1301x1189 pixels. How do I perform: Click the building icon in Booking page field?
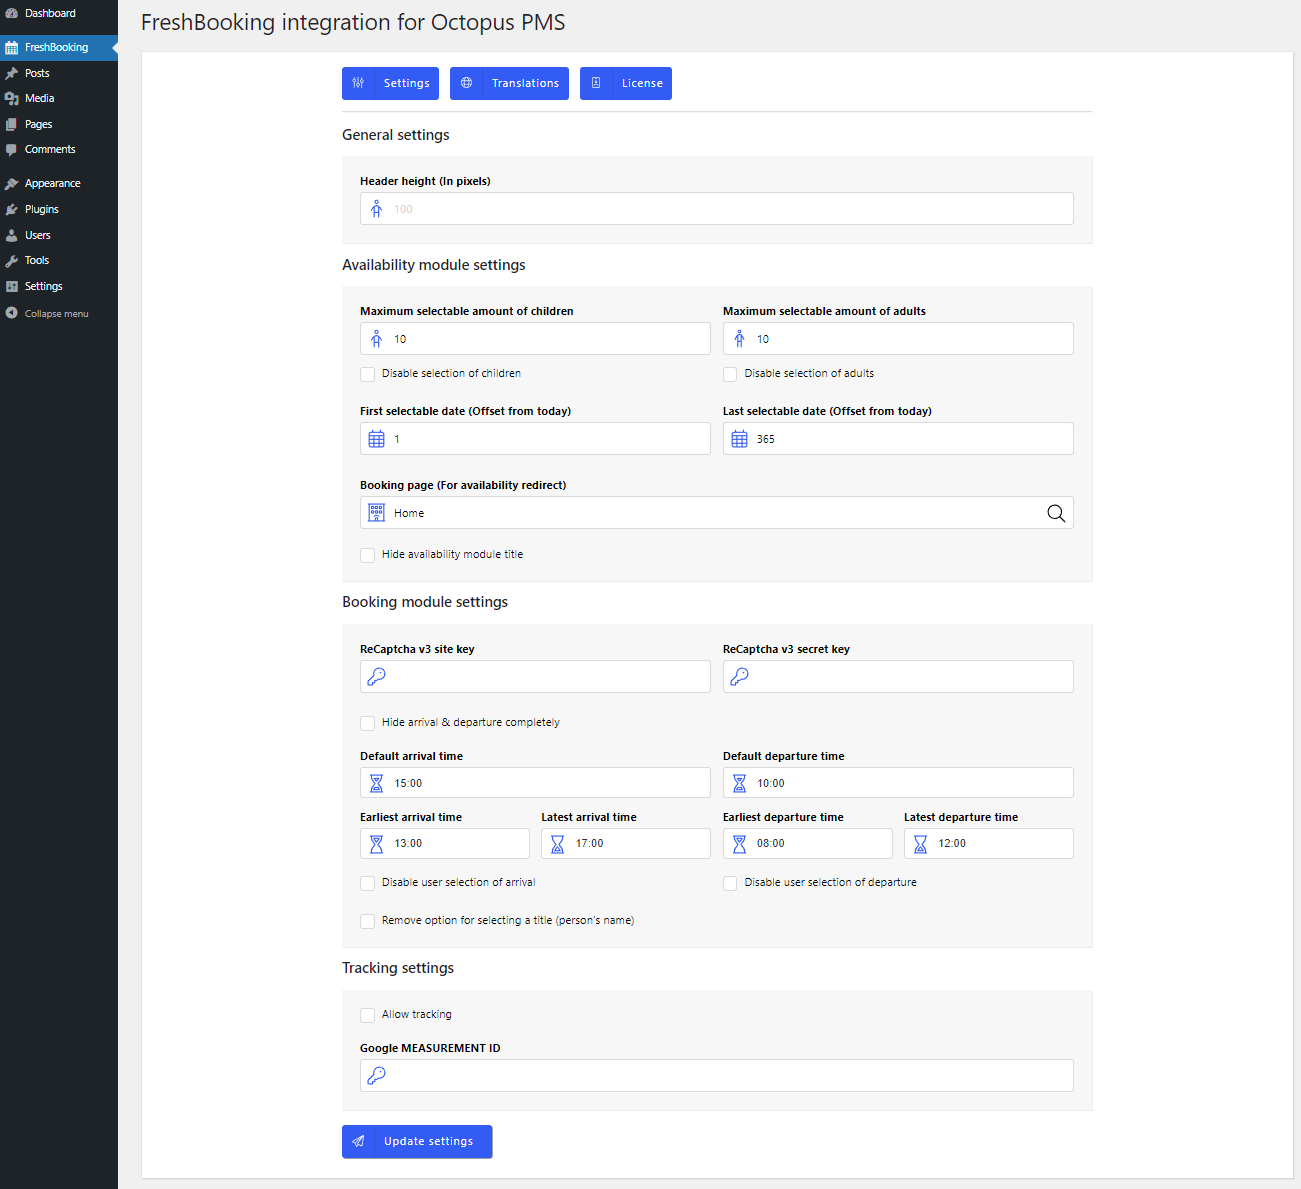pyautogui.click(x=376, y=513)
